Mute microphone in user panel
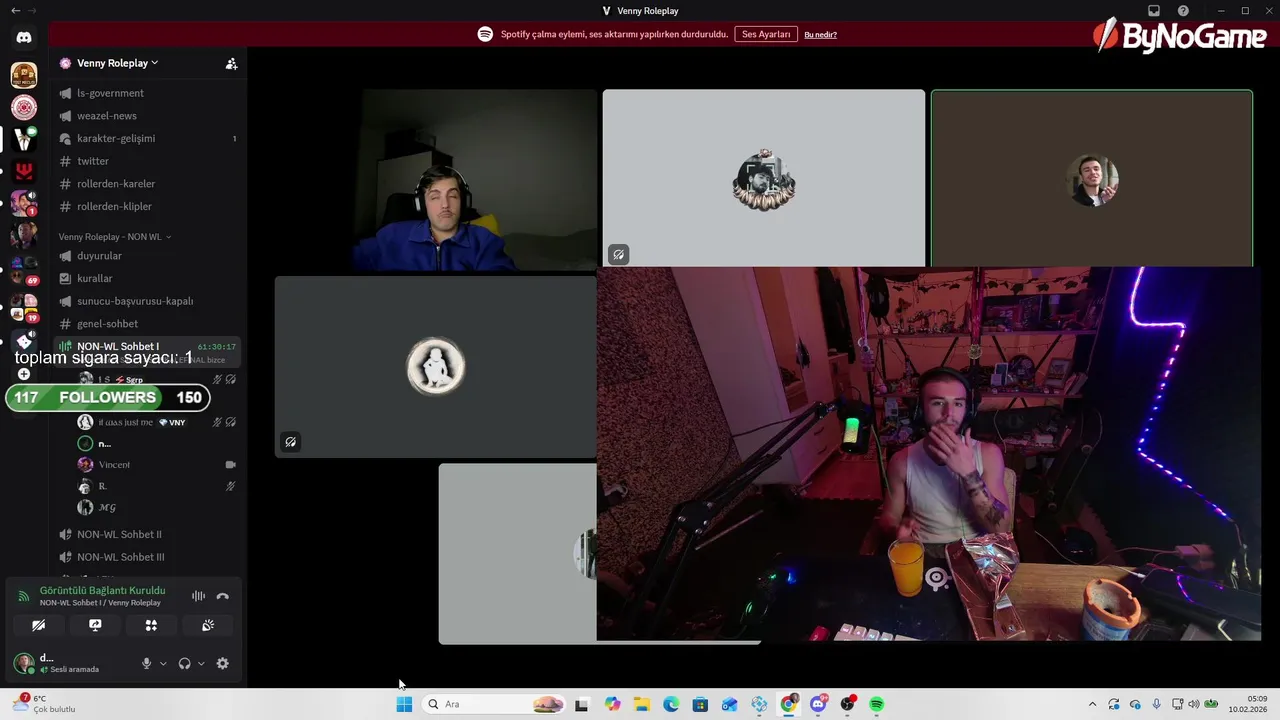 (x=146, y=663)
